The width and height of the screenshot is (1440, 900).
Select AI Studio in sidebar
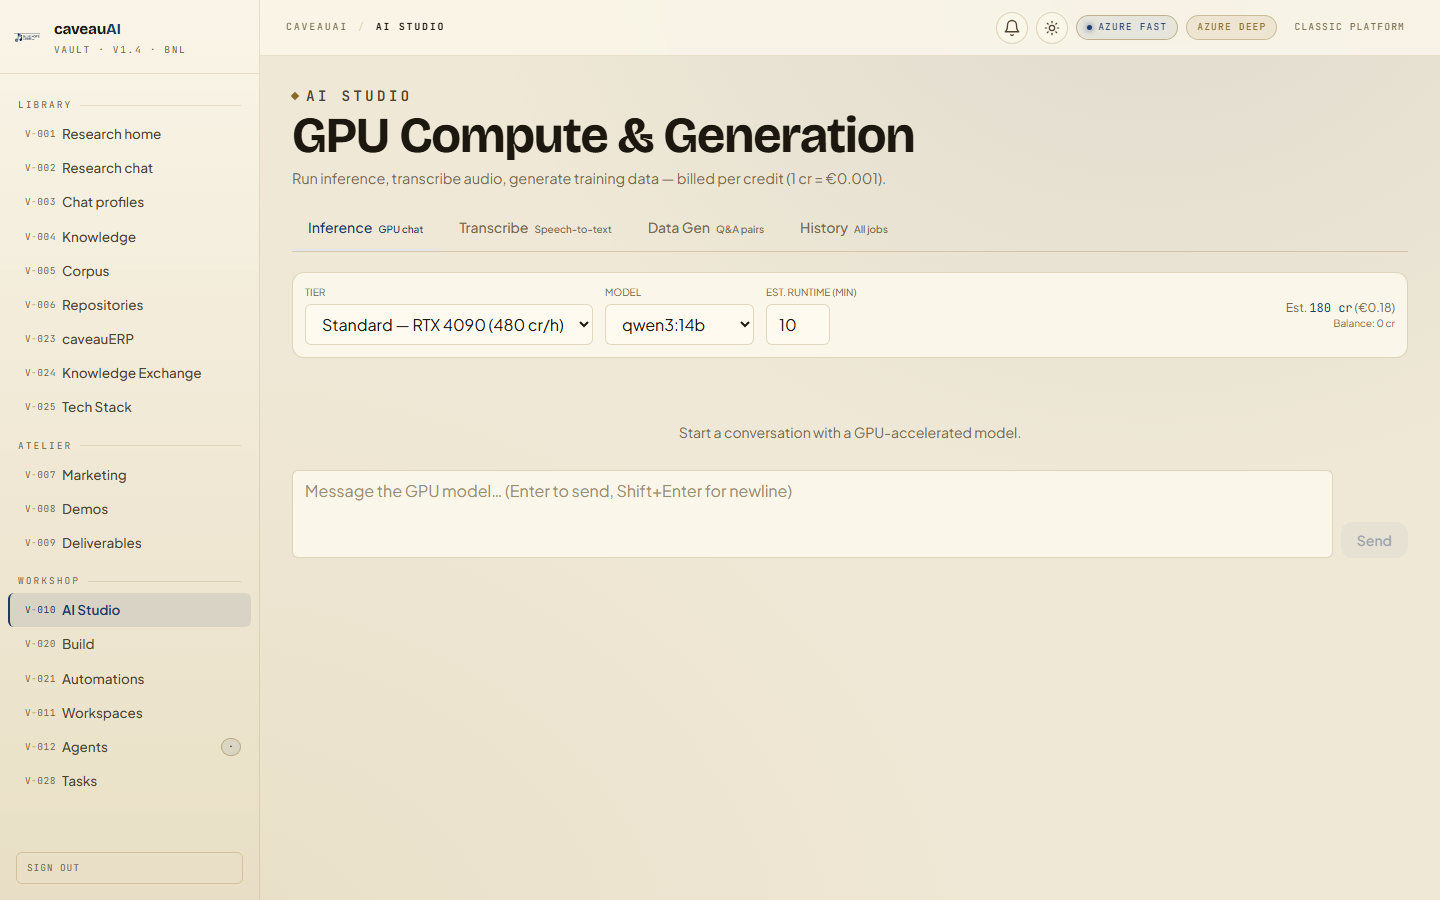pos(129,610)
